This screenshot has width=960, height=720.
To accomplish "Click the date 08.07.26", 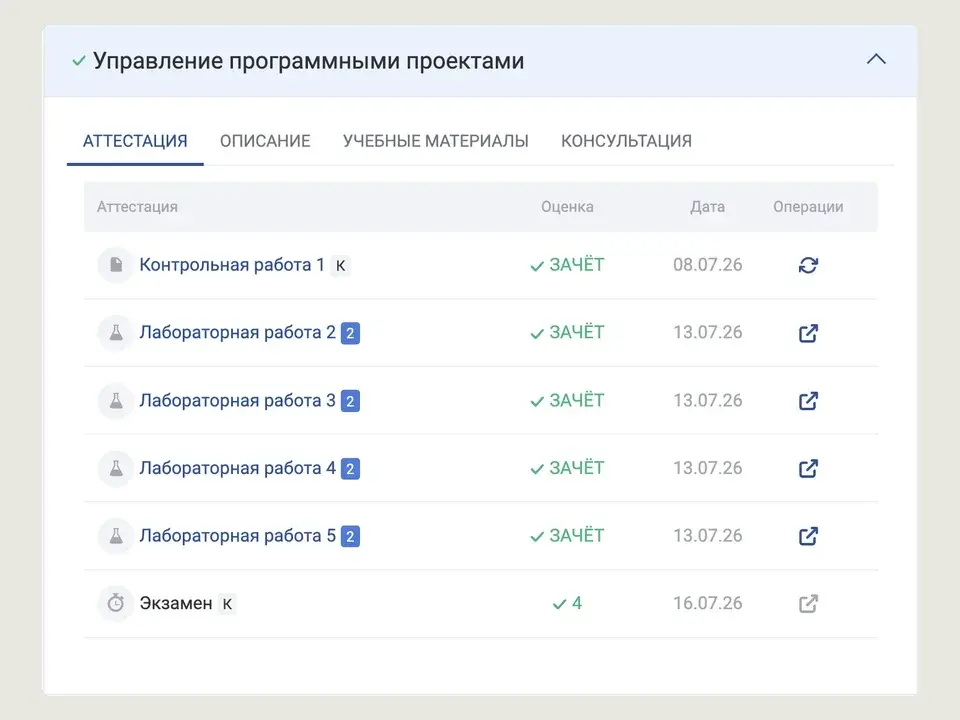I will coord(708,264).
